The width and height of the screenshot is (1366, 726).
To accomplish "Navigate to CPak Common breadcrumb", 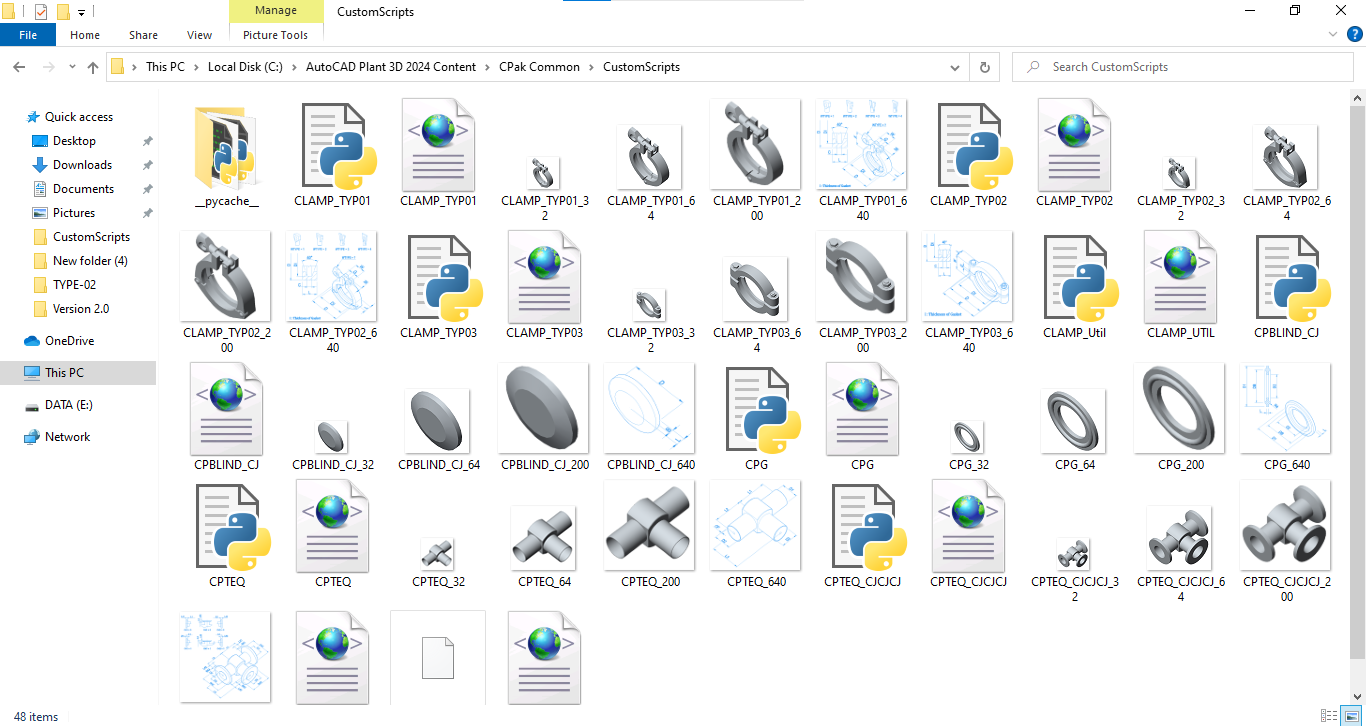I will click(540, 67).
